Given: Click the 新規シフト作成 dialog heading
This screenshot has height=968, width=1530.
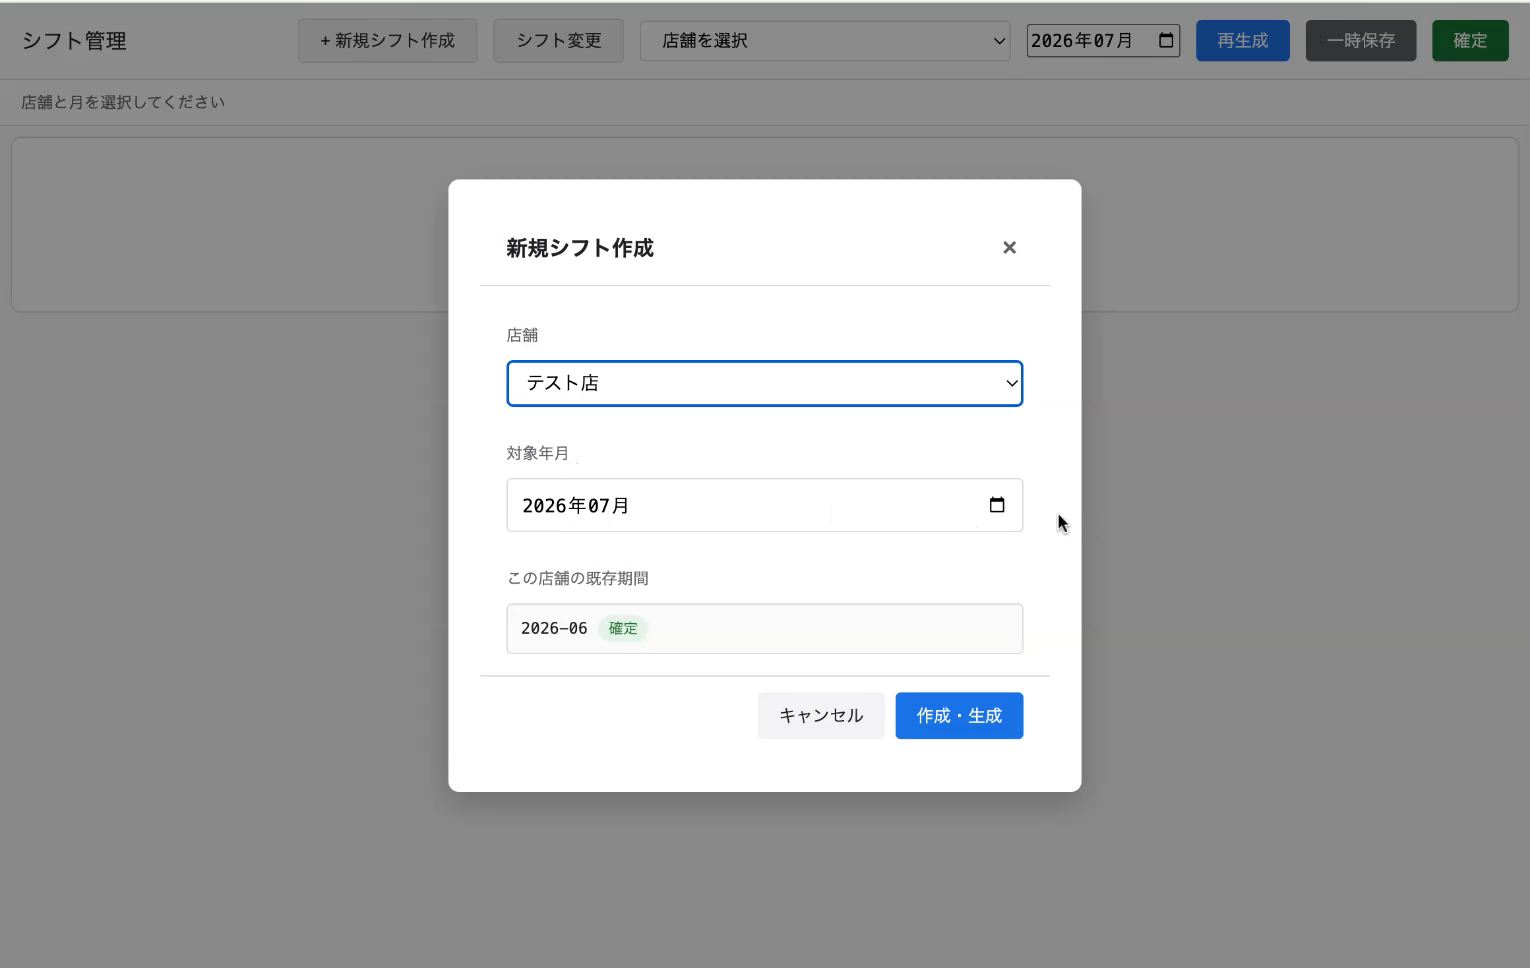Looking at the screenshot, I should coord(580,248).
